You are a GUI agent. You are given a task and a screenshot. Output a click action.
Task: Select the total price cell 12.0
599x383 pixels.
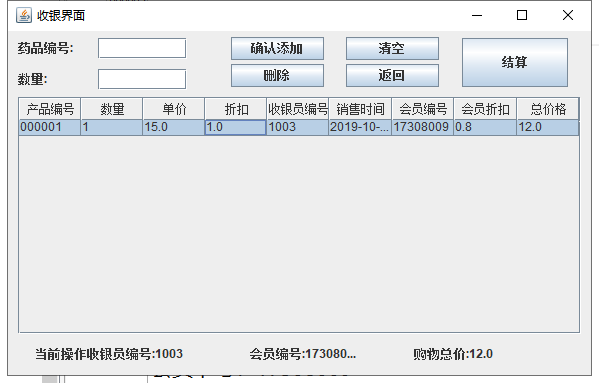click(548, 127)
